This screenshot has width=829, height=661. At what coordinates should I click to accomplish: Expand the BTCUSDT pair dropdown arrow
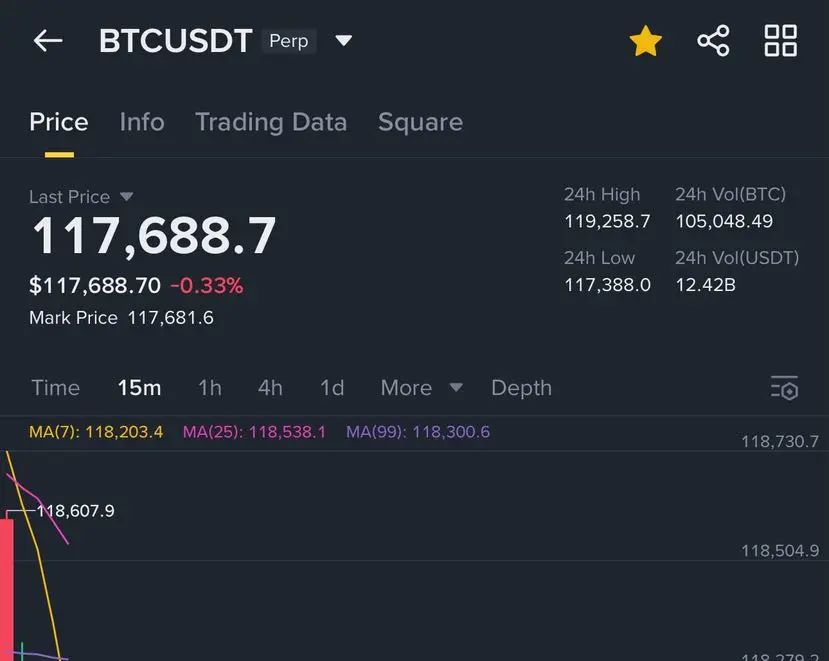pyautogui.click(x=344, y=40)
